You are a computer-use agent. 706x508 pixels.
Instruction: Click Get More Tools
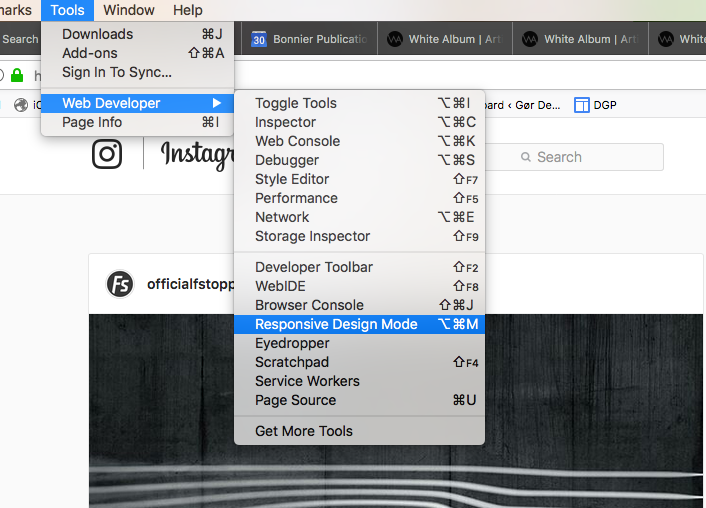tap(303, 431)
